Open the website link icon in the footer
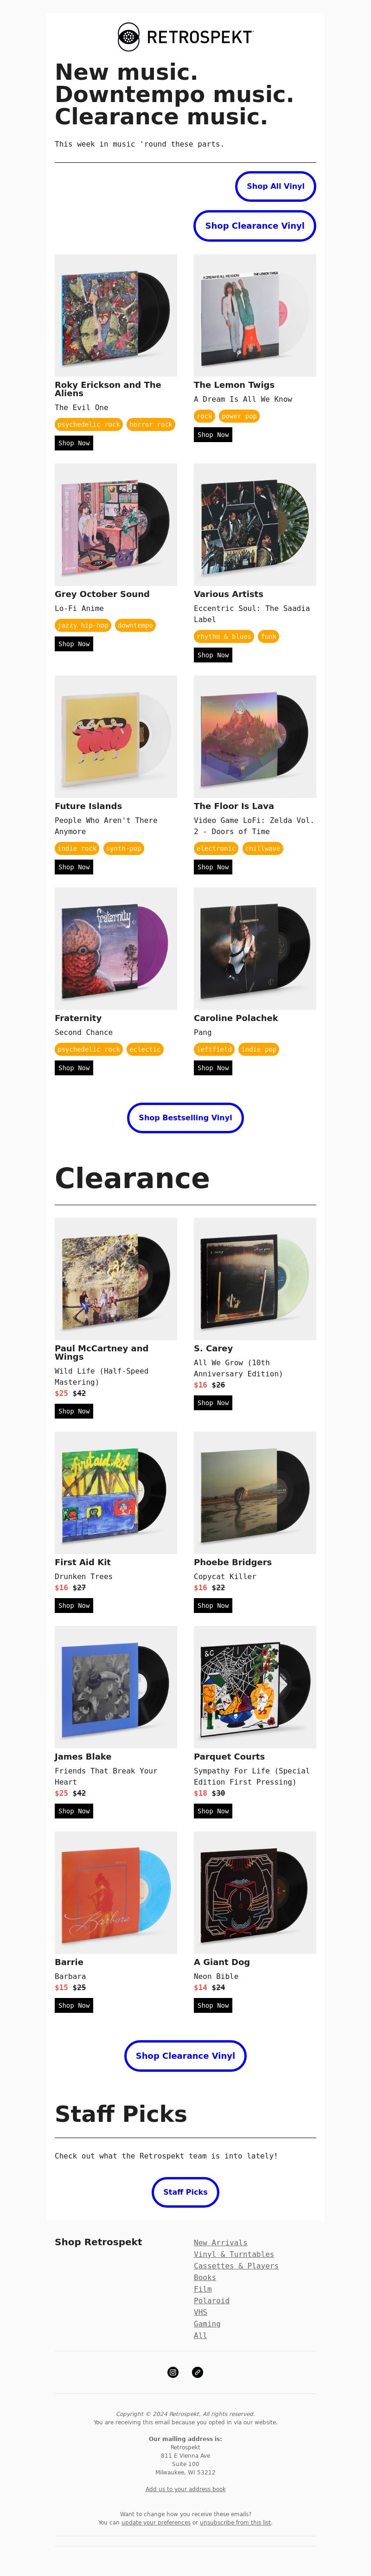 pyautogui.click(x=197, y=2372)
